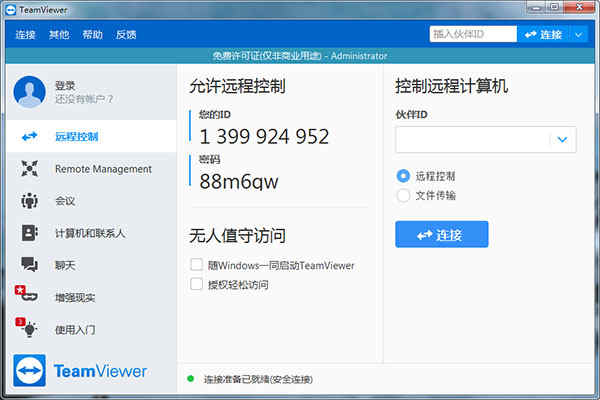The image size is (600, 400).
Task: Open 计算机和联系人 contacts icon
Action: 29,233
